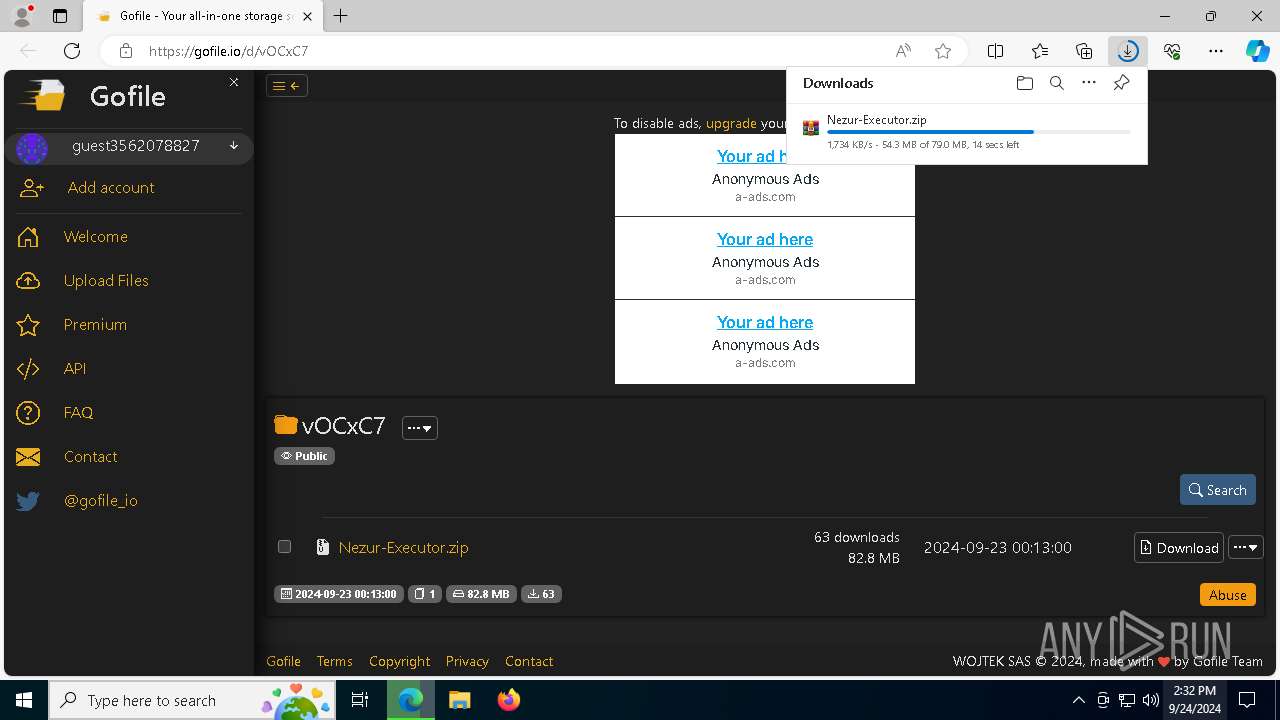The height and width of the screenshot is (720, 1280).
Task: Open vOCxC7 folder options dropdown
Action: point(420,428)
